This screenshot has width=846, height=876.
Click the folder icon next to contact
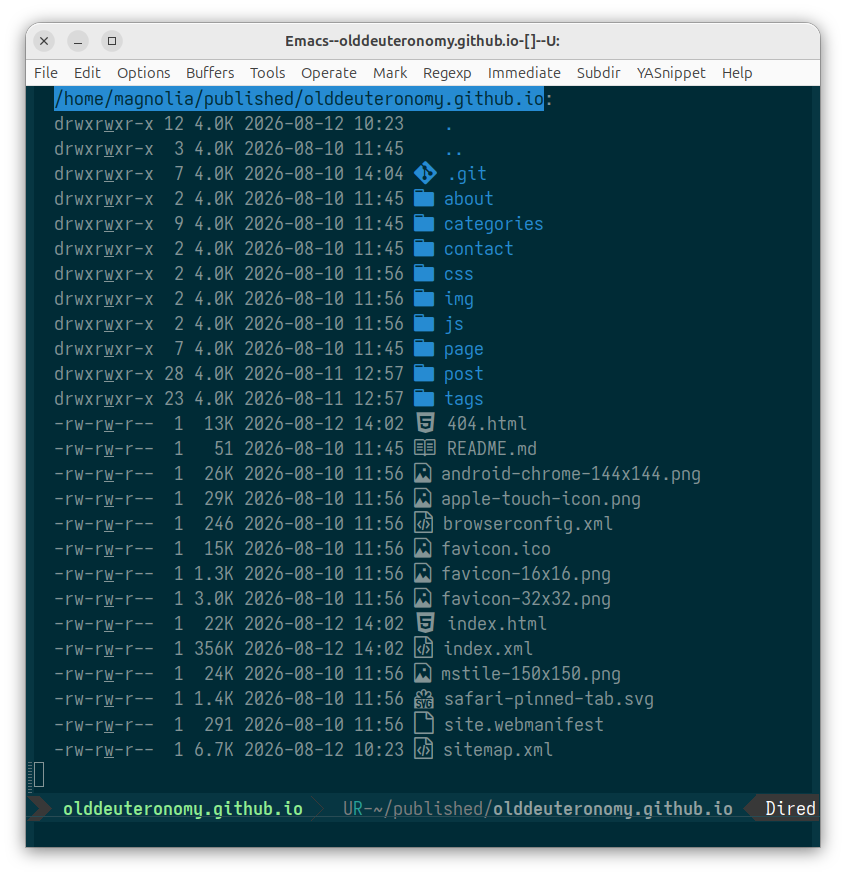424,248
